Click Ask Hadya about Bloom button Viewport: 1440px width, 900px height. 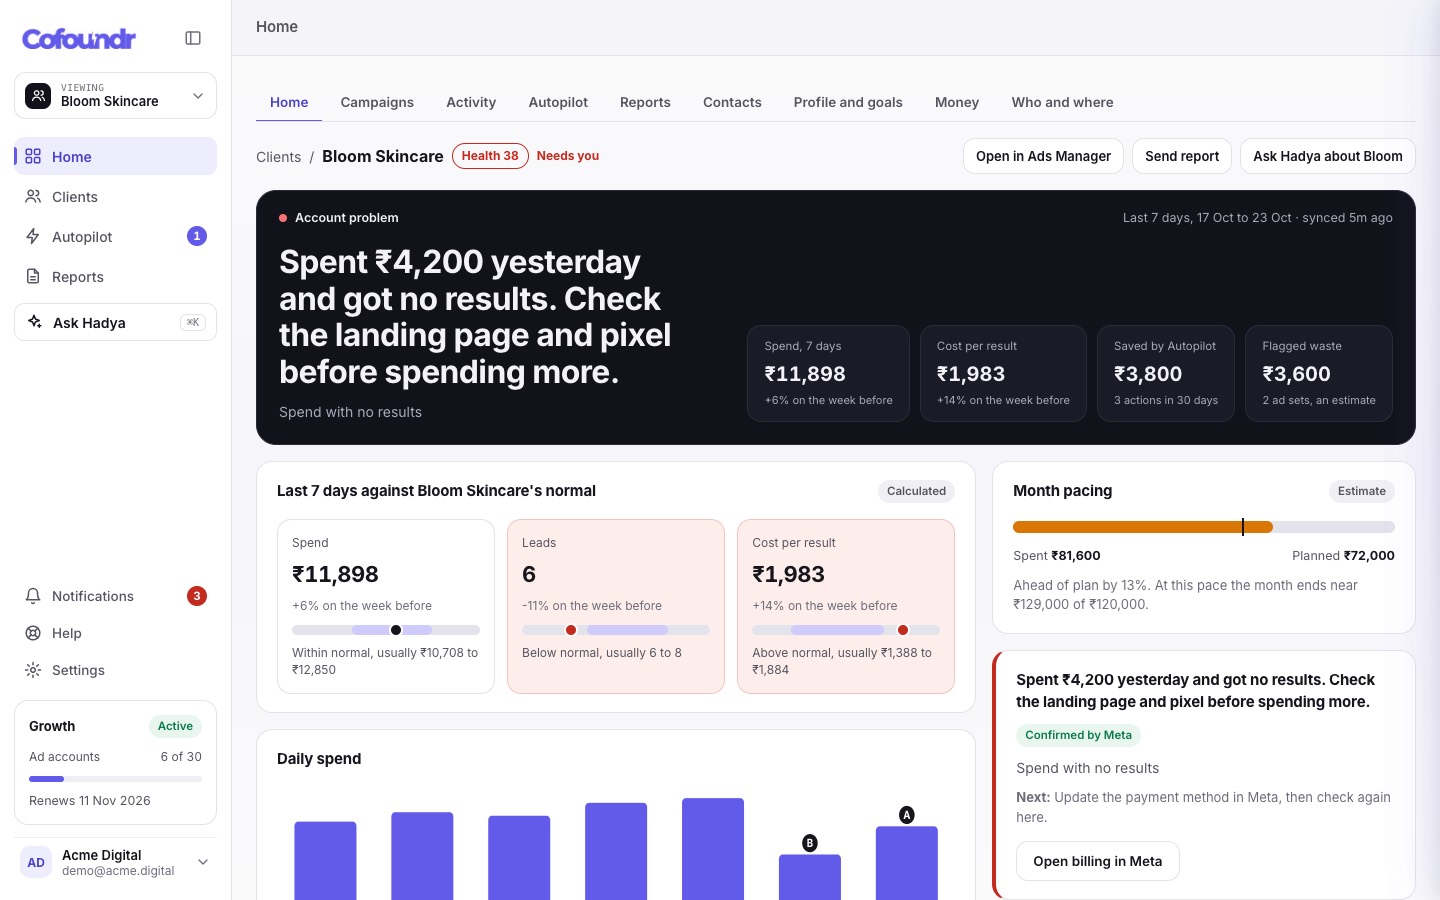coord(1328,156)
